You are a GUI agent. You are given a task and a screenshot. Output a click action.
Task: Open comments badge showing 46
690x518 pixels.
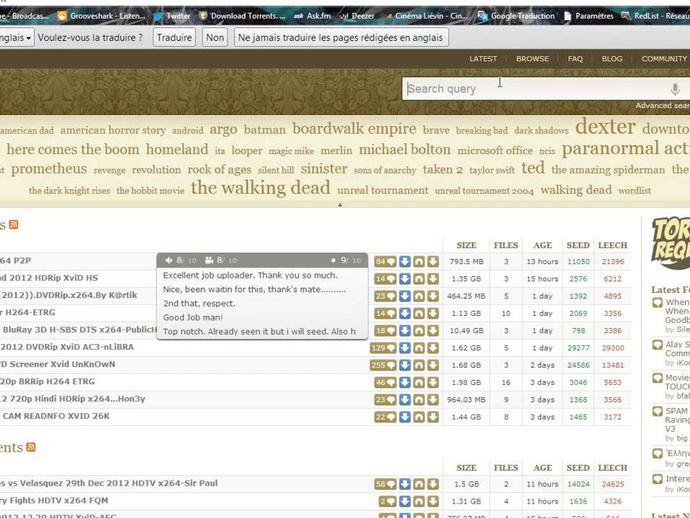(385, 382)
